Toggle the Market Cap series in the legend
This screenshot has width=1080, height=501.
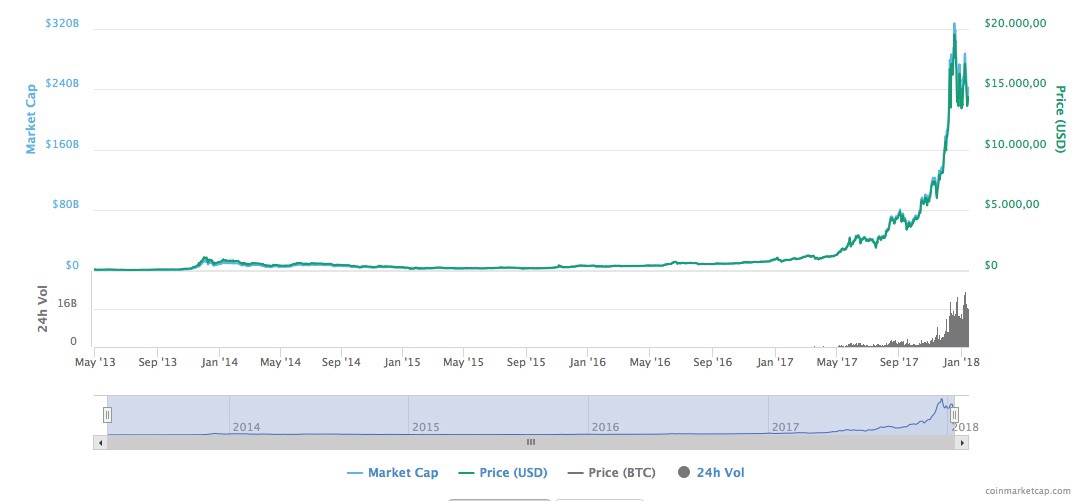tap(402, 472)
